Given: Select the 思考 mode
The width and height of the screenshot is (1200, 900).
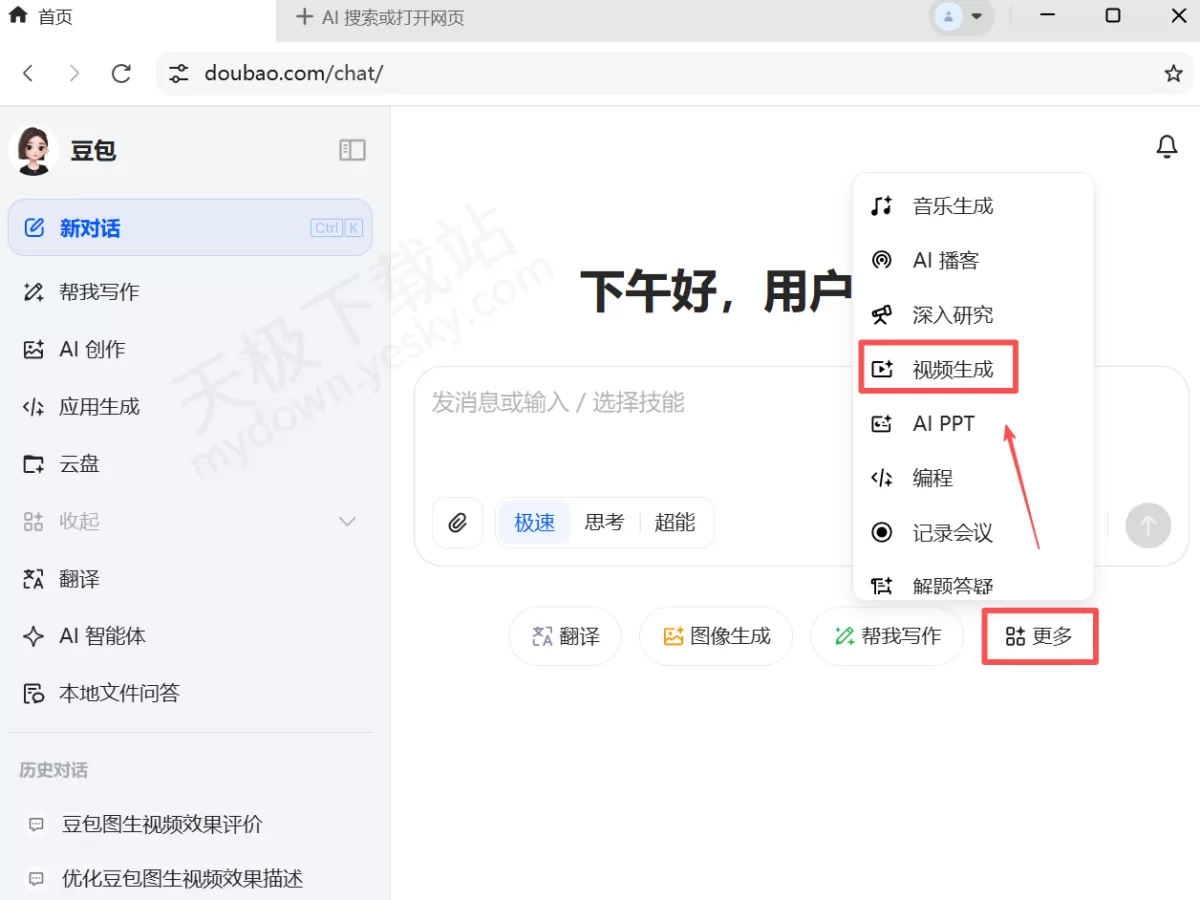Looking at the screenshot, I should coord(604,523).
